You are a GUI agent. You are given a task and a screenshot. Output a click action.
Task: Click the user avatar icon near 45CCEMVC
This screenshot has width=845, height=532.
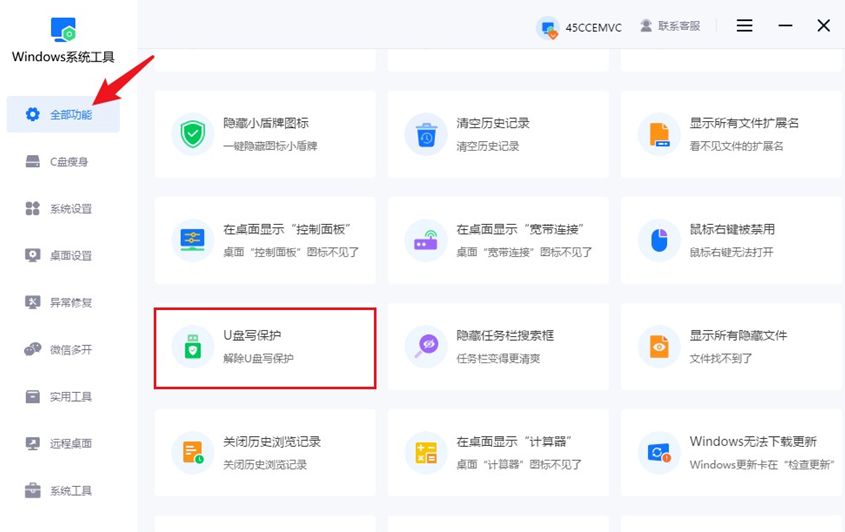pyautogui.click(x=548, y=27)
